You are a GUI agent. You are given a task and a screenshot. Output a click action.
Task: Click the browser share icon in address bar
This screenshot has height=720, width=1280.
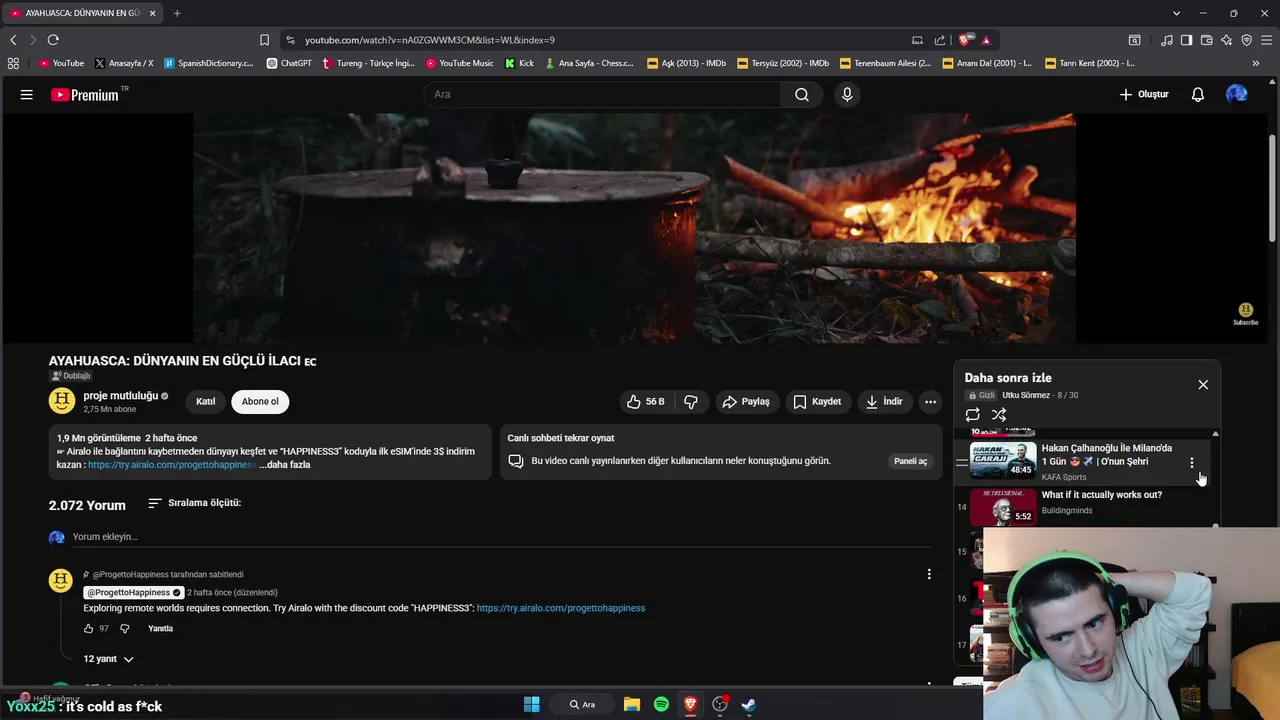(940, 40)
